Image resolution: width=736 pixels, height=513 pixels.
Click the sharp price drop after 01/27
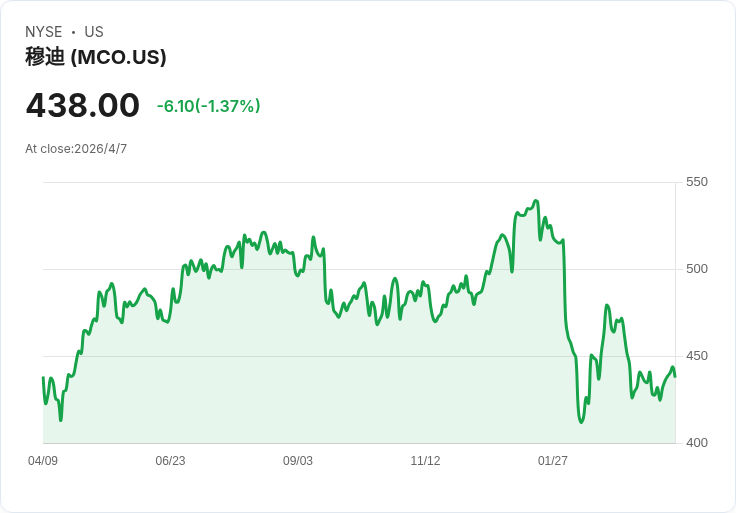pyautogui.click(x=565, y=290)
